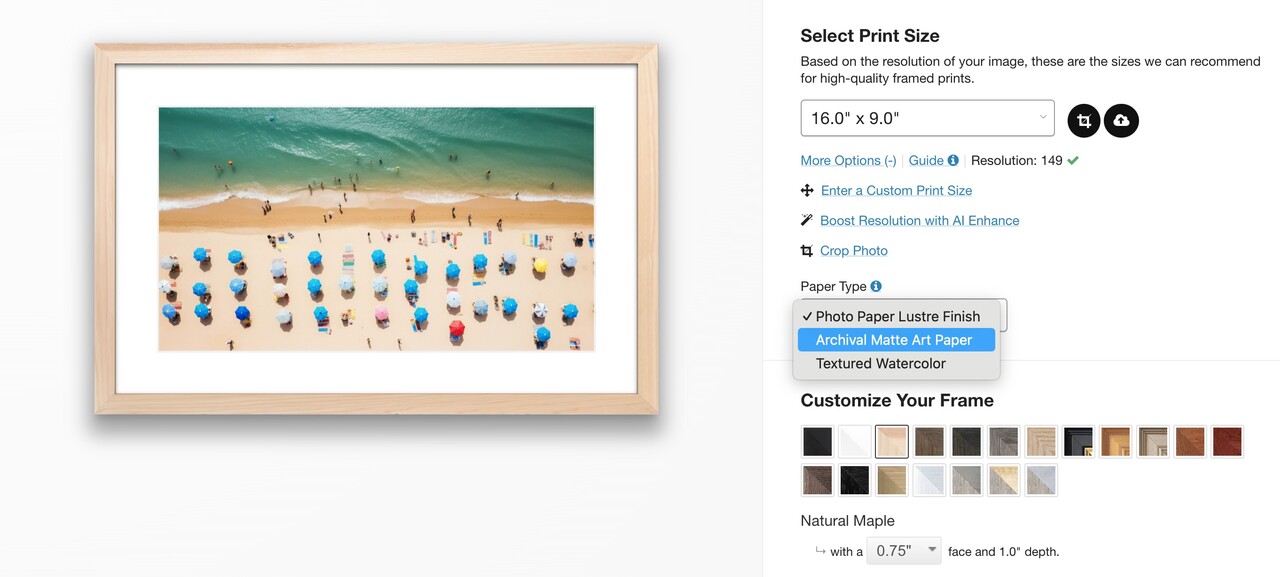Click the four-arrow move icon for custom size

807,190
